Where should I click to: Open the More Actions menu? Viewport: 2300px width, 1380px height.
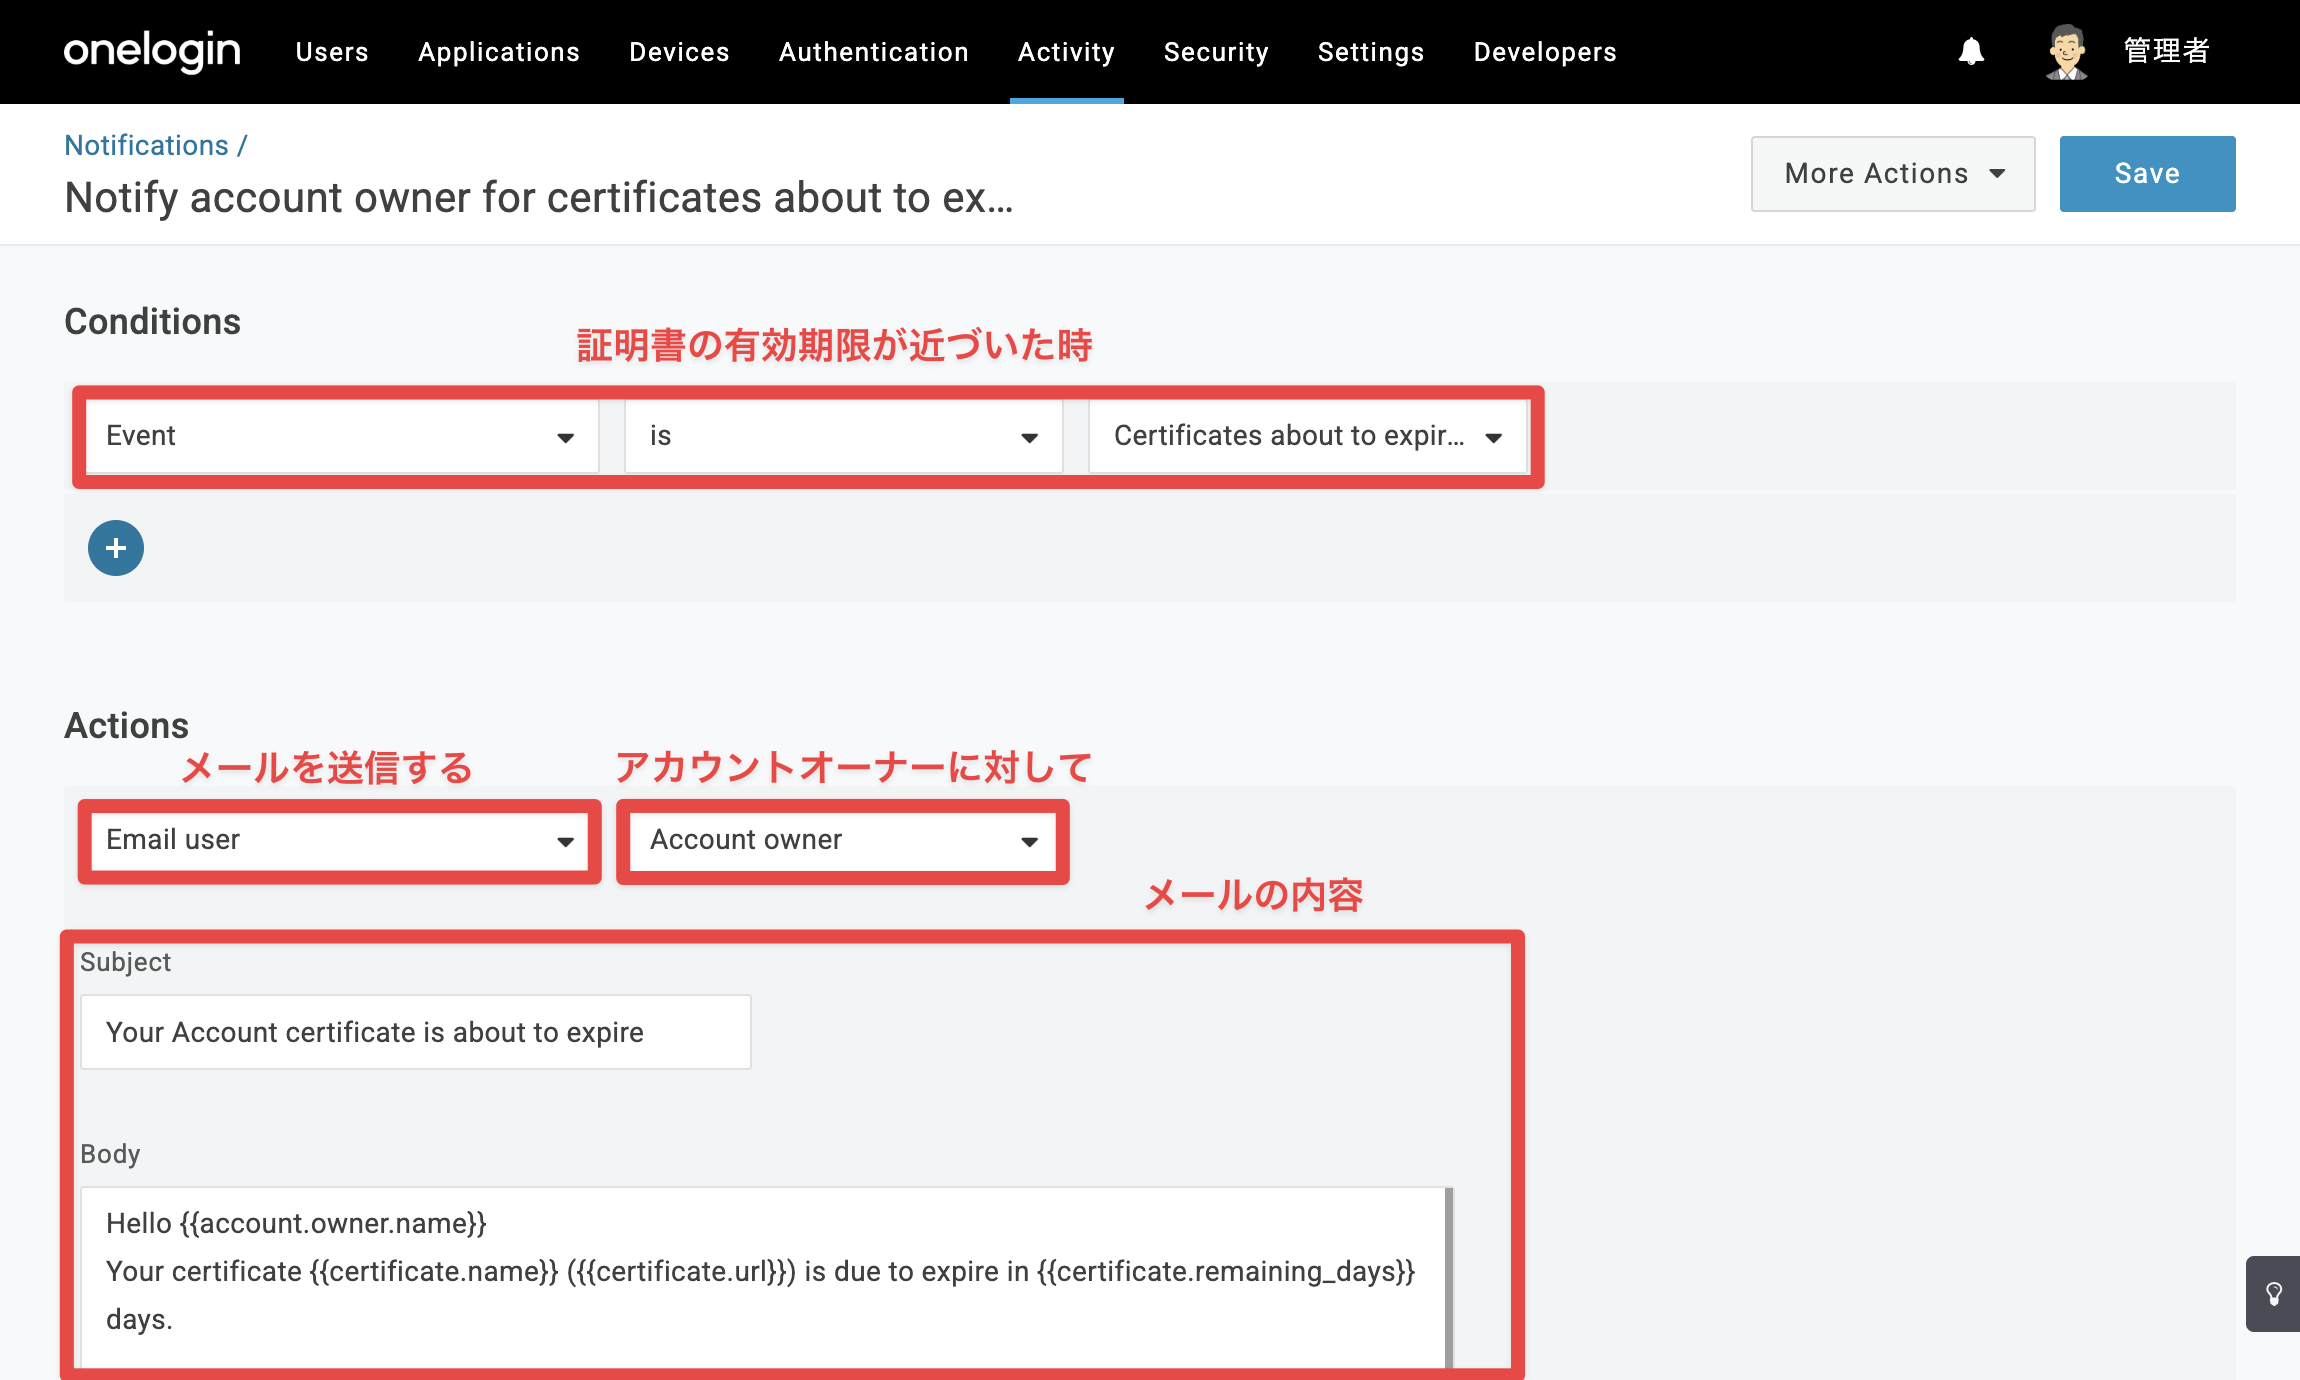click(x=1893, y=174)
